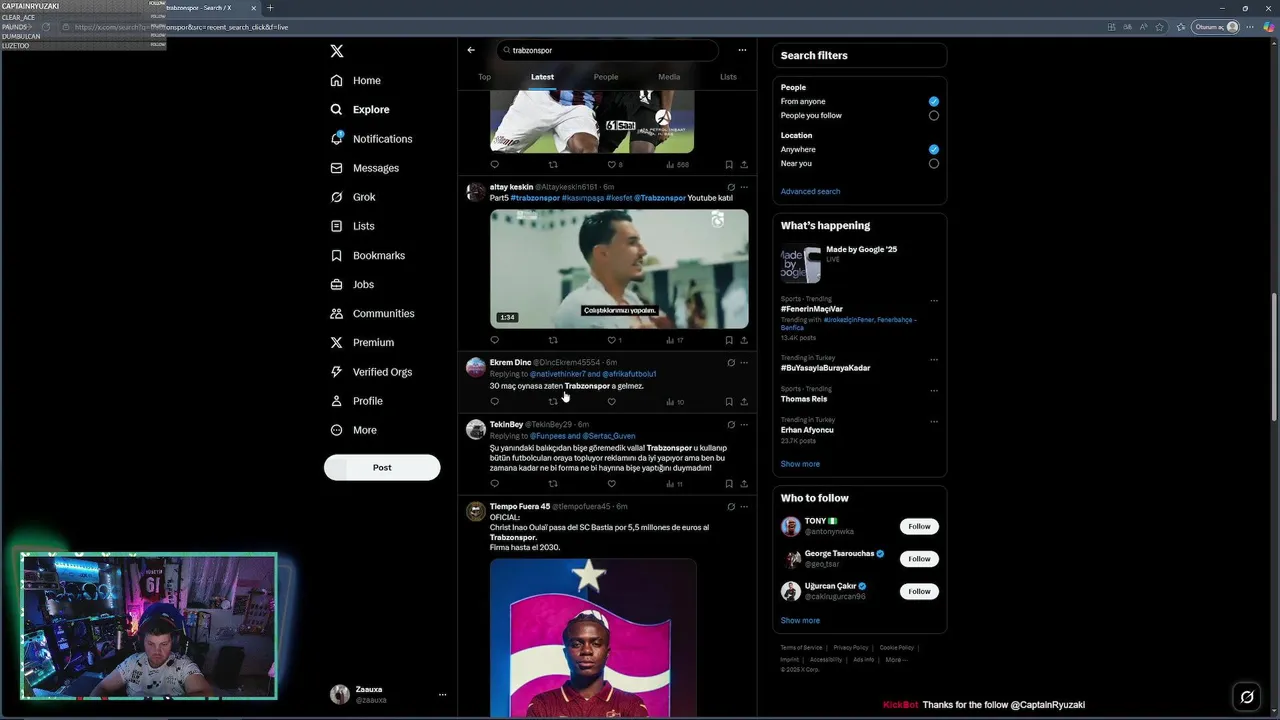Select People you follow filter
Viewport: 1280px width, 720px height.
933,115
